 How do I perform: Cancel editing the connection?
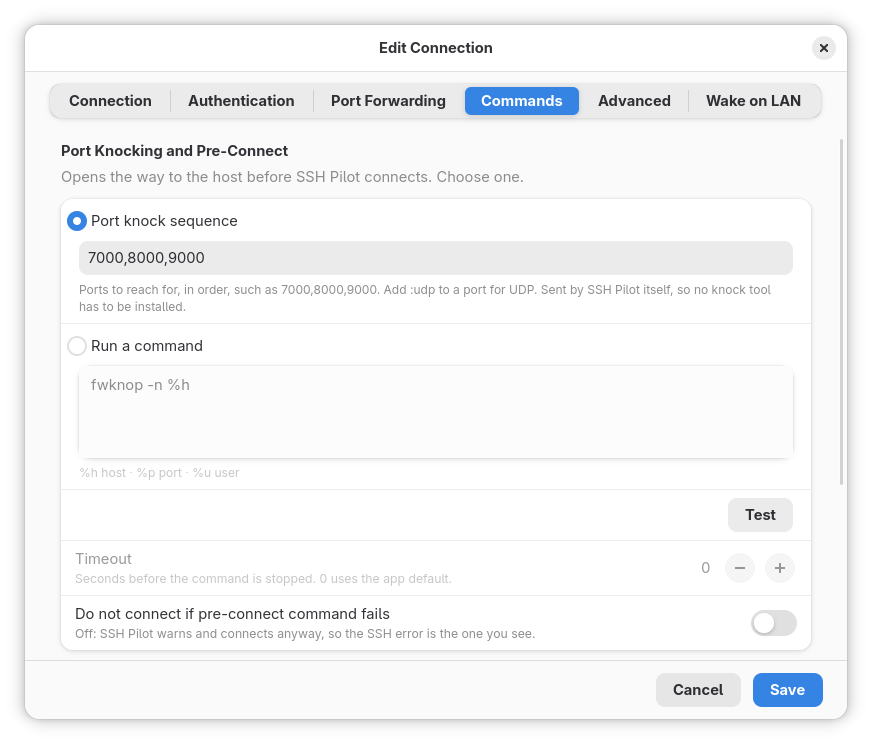coord(698,690)
